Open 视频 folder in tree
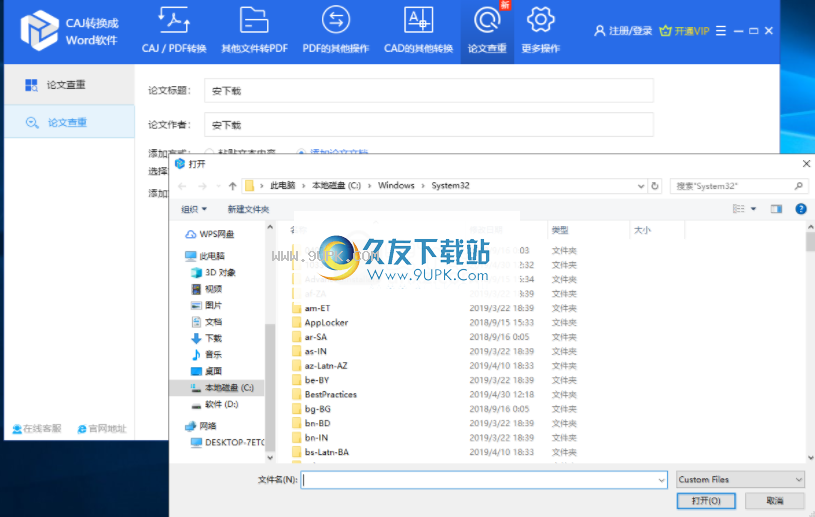 (207, 289)
